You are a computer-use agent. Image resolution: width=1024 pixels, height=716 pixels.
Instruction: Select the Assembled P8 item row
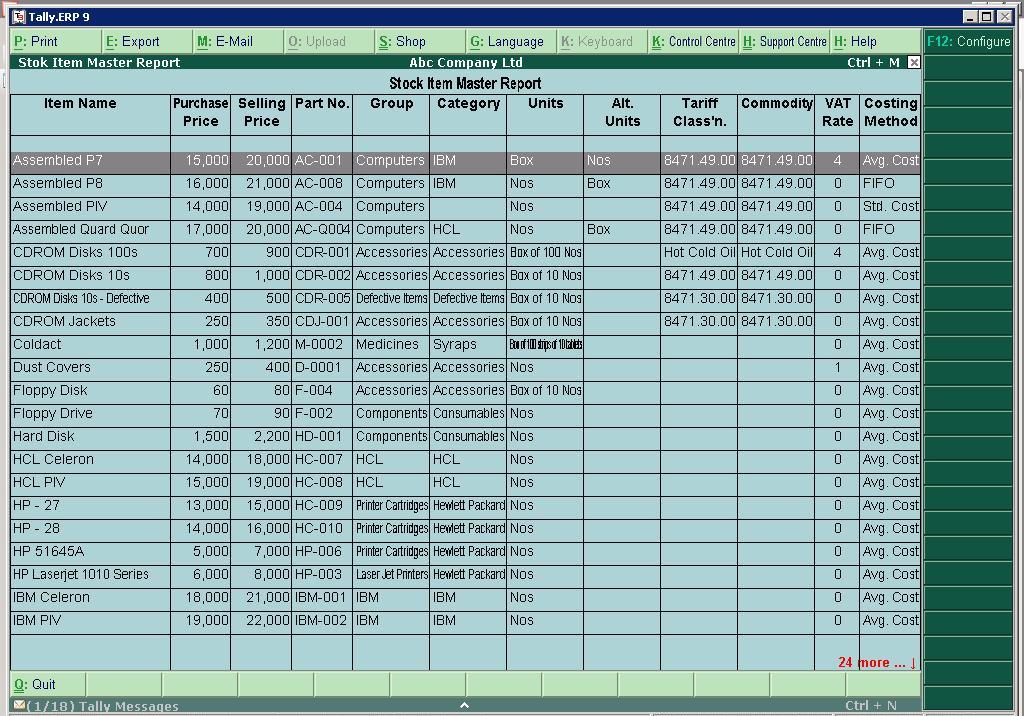58,184
